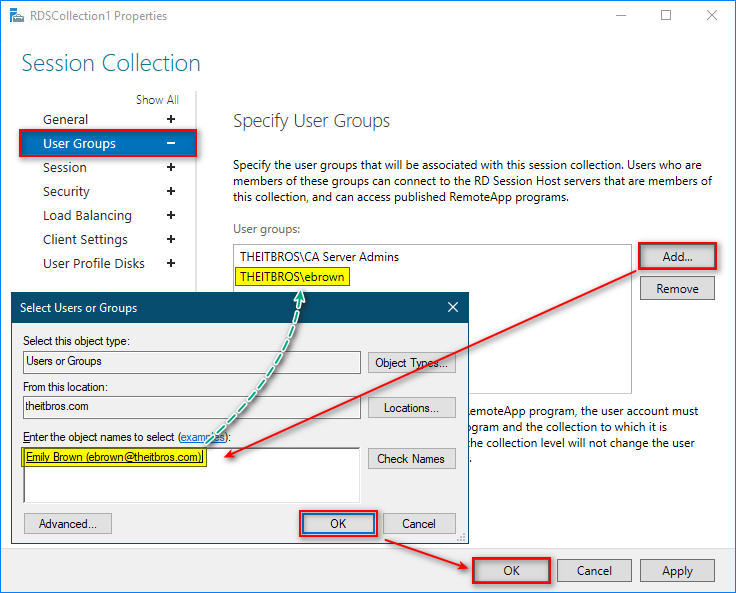Click the Object Types... button

(412, 362)
